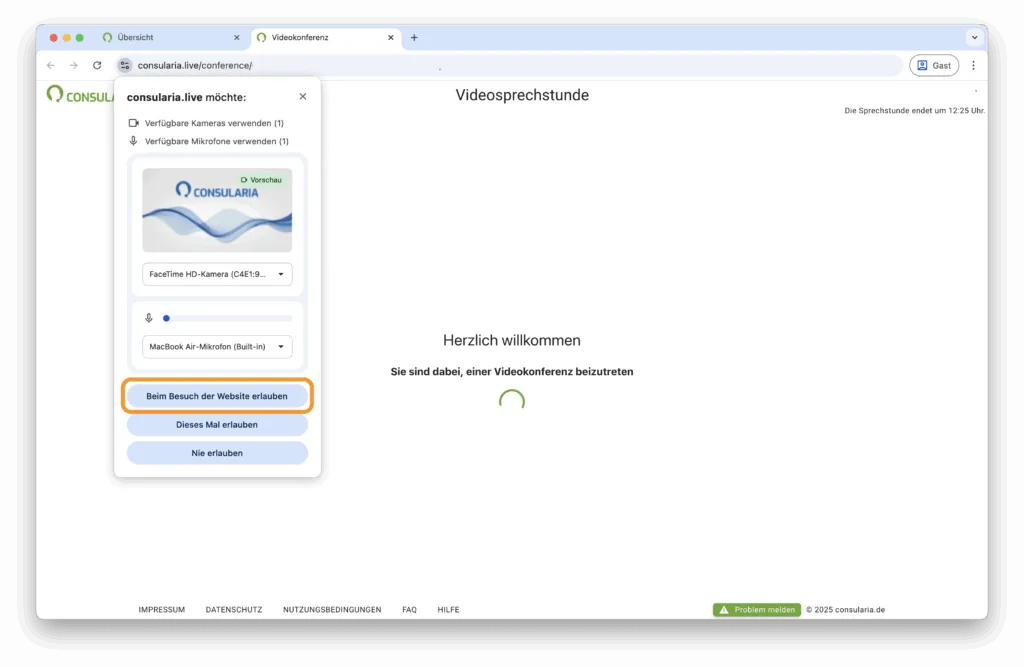Click the browser back arrow icon

tap(51, 65)
